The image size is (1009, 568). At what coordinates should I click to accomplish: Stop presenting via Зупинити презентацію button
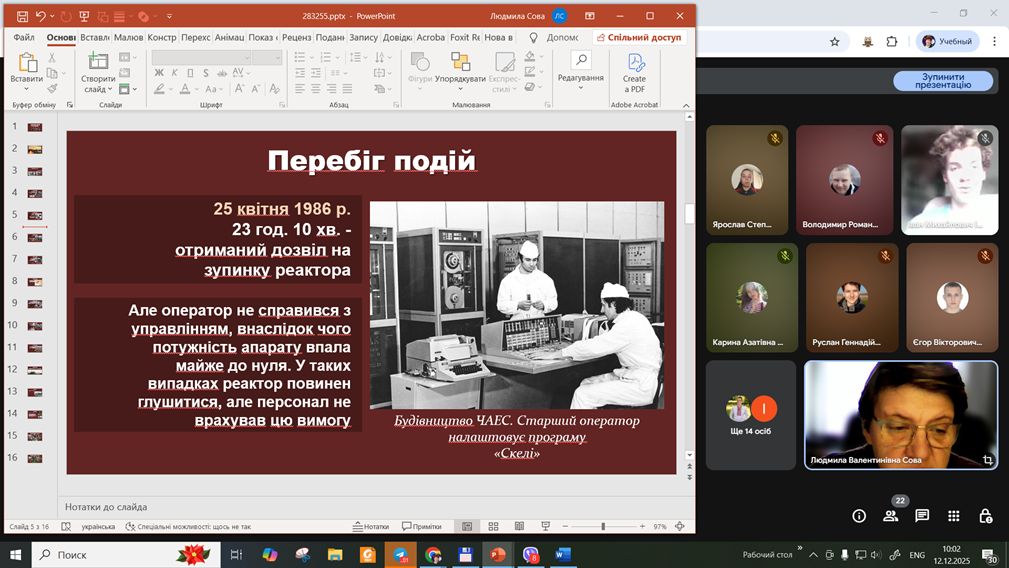click(943, 80)
